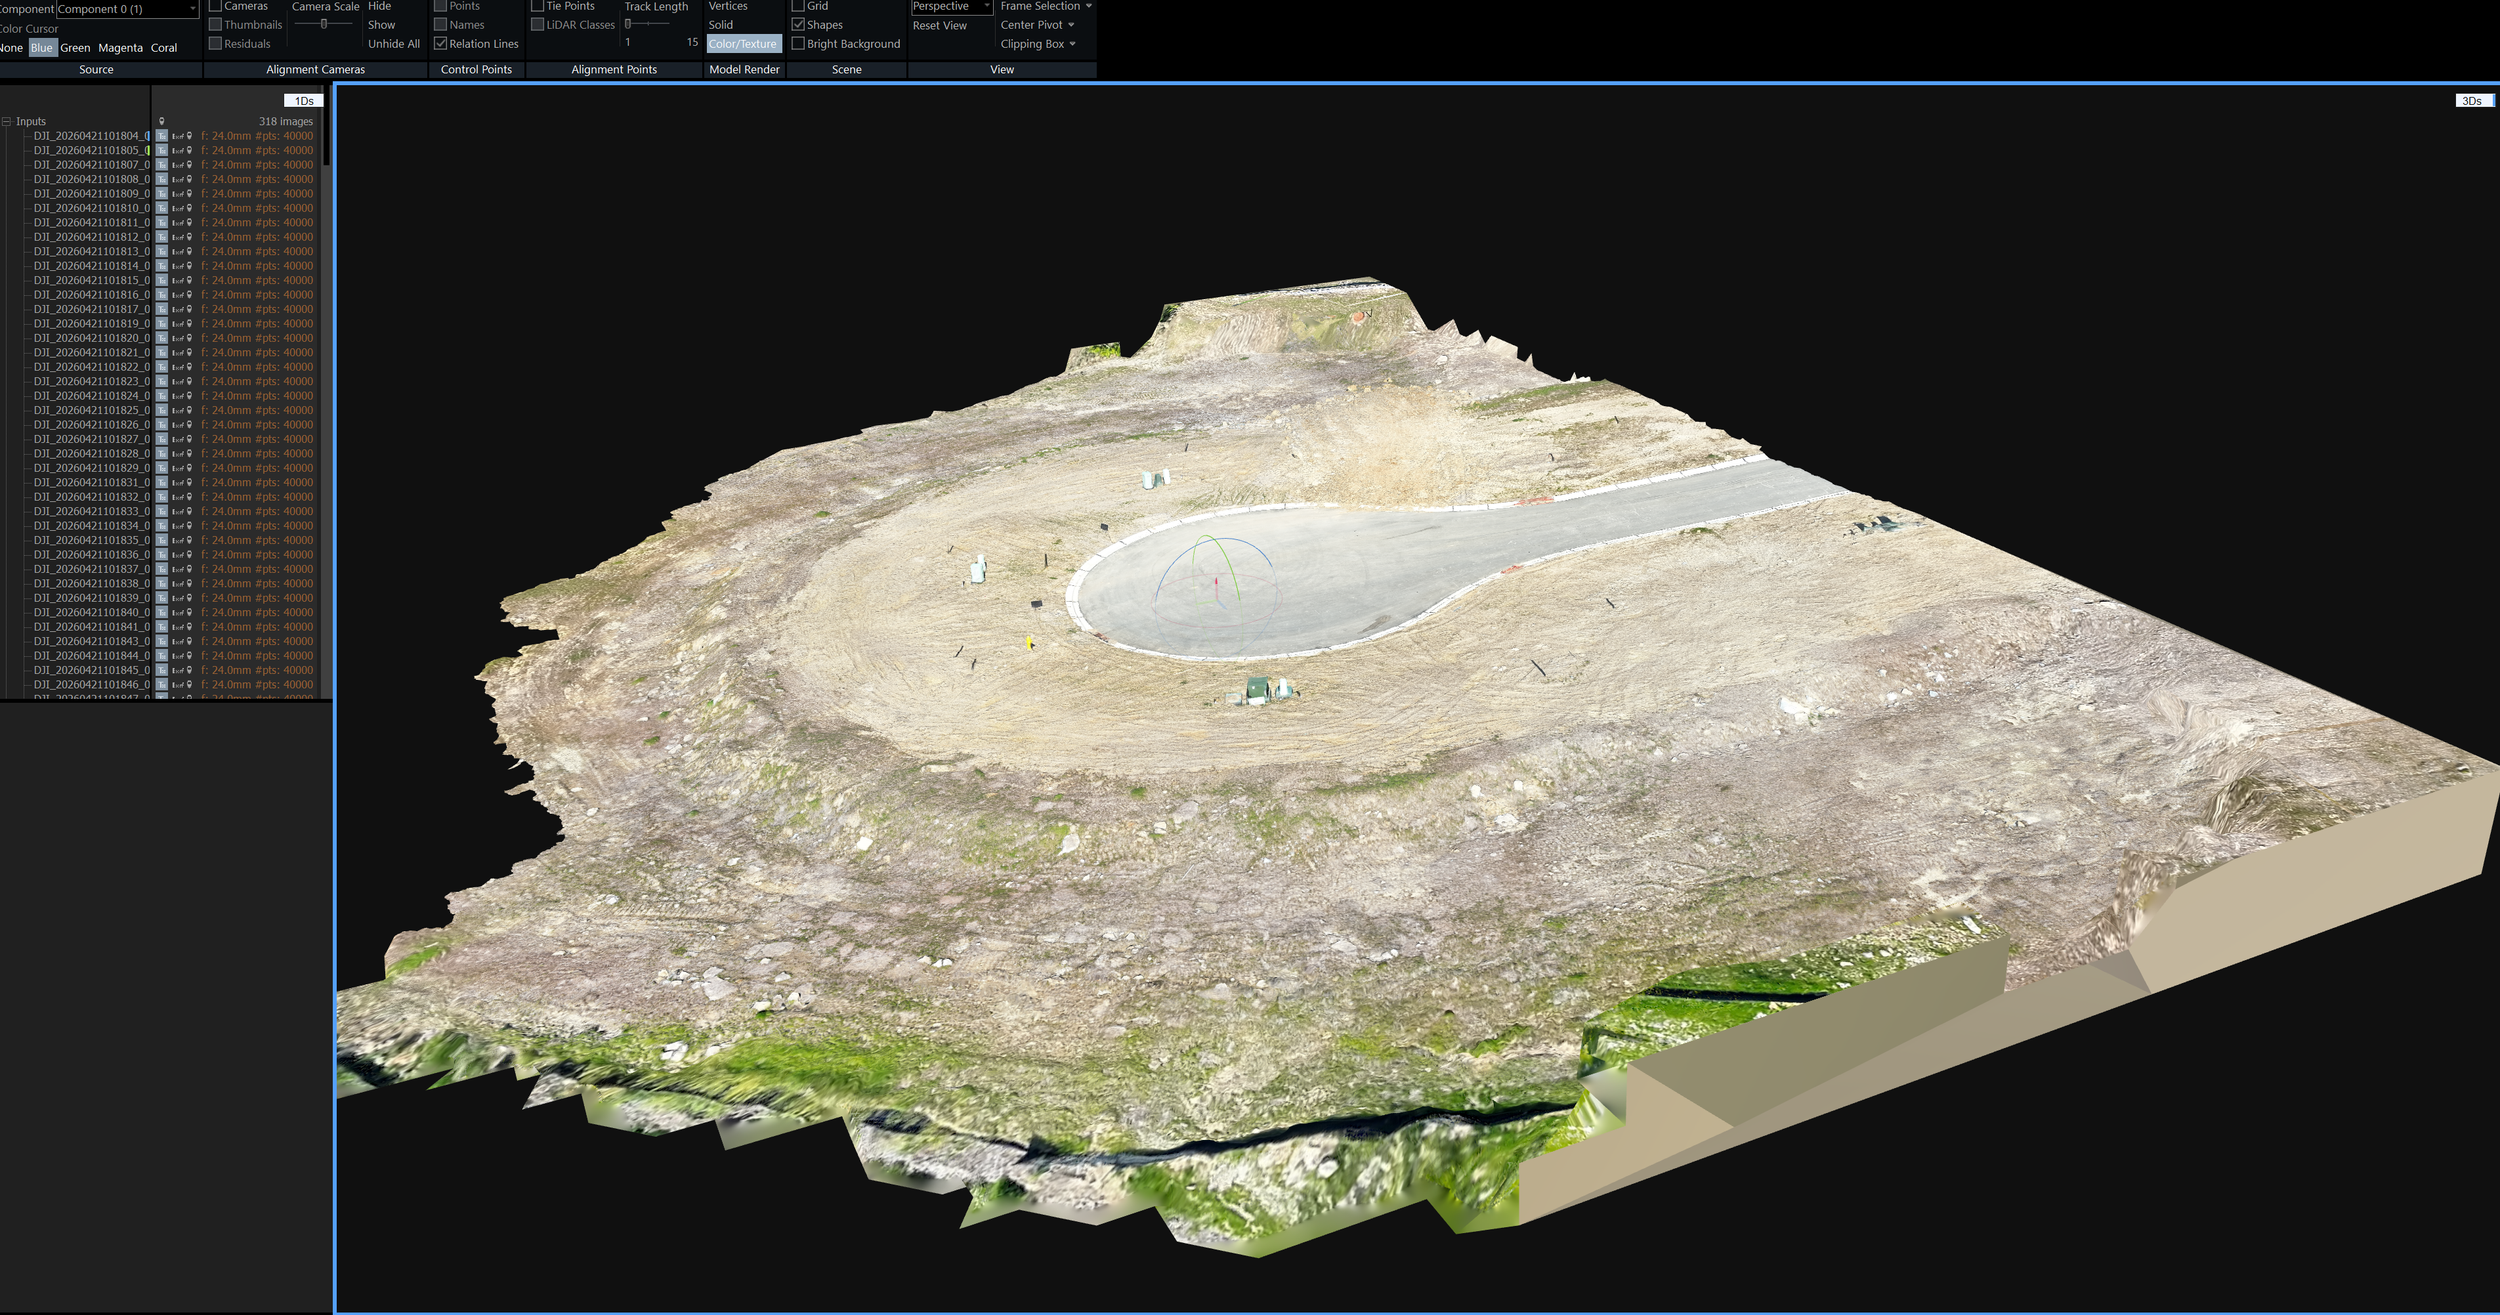Select the Solid render mode
This screenshot has width=2500, height=1315.
pyautogui.click(x=721, y=25)
